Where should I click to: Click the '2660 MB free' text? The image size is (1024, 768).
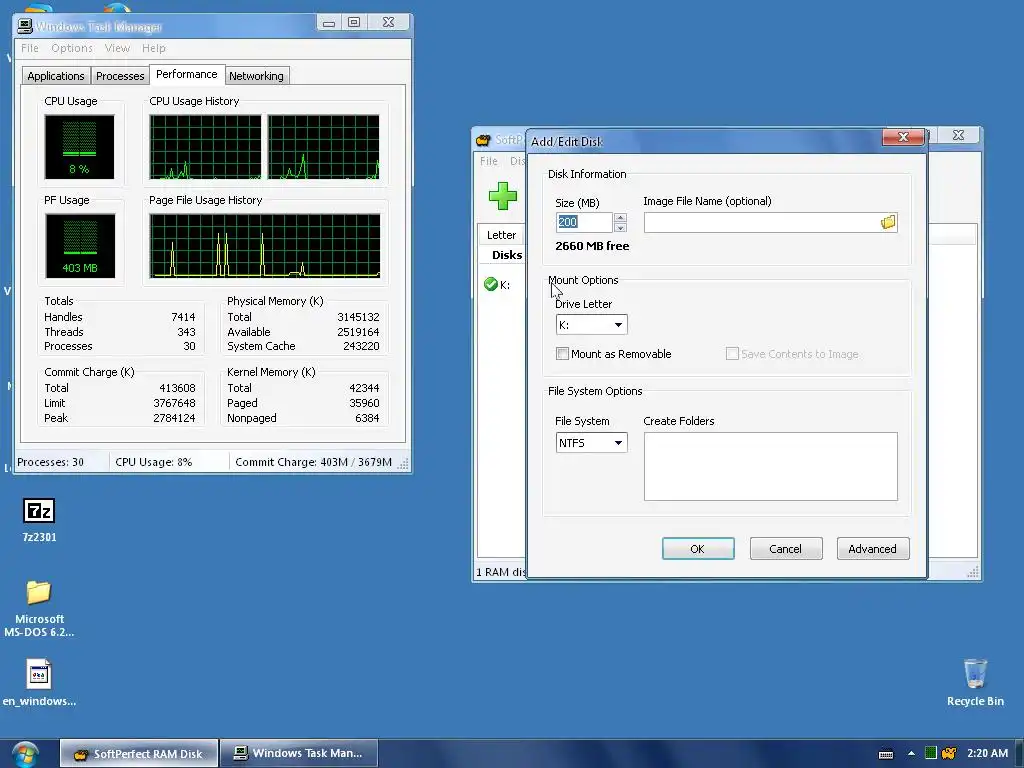coord(592,246)
